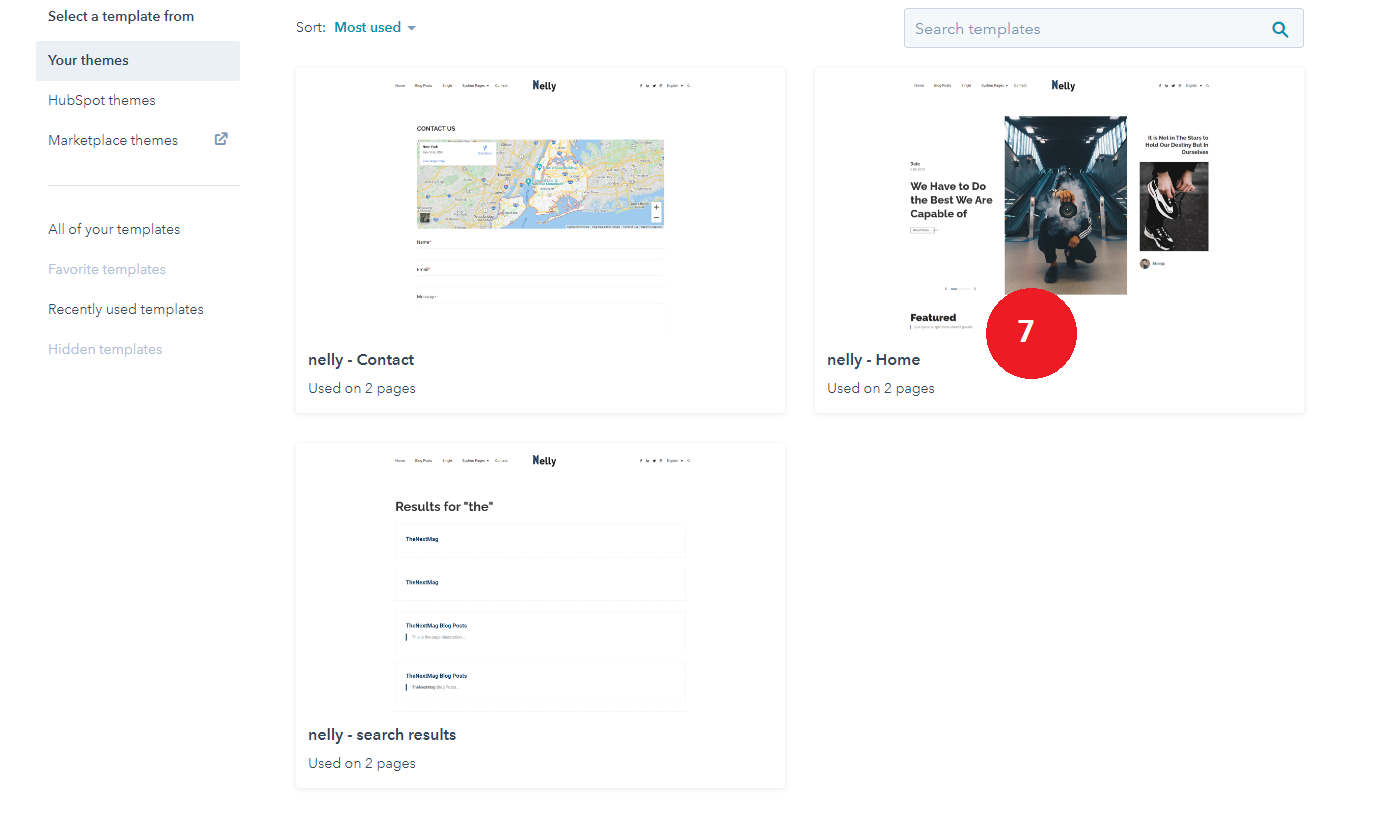The width and height of the screenshot is (1392, 814).
Task: Click "Used on 2 pages" under nelly - Contact
Action: (362, 388)
